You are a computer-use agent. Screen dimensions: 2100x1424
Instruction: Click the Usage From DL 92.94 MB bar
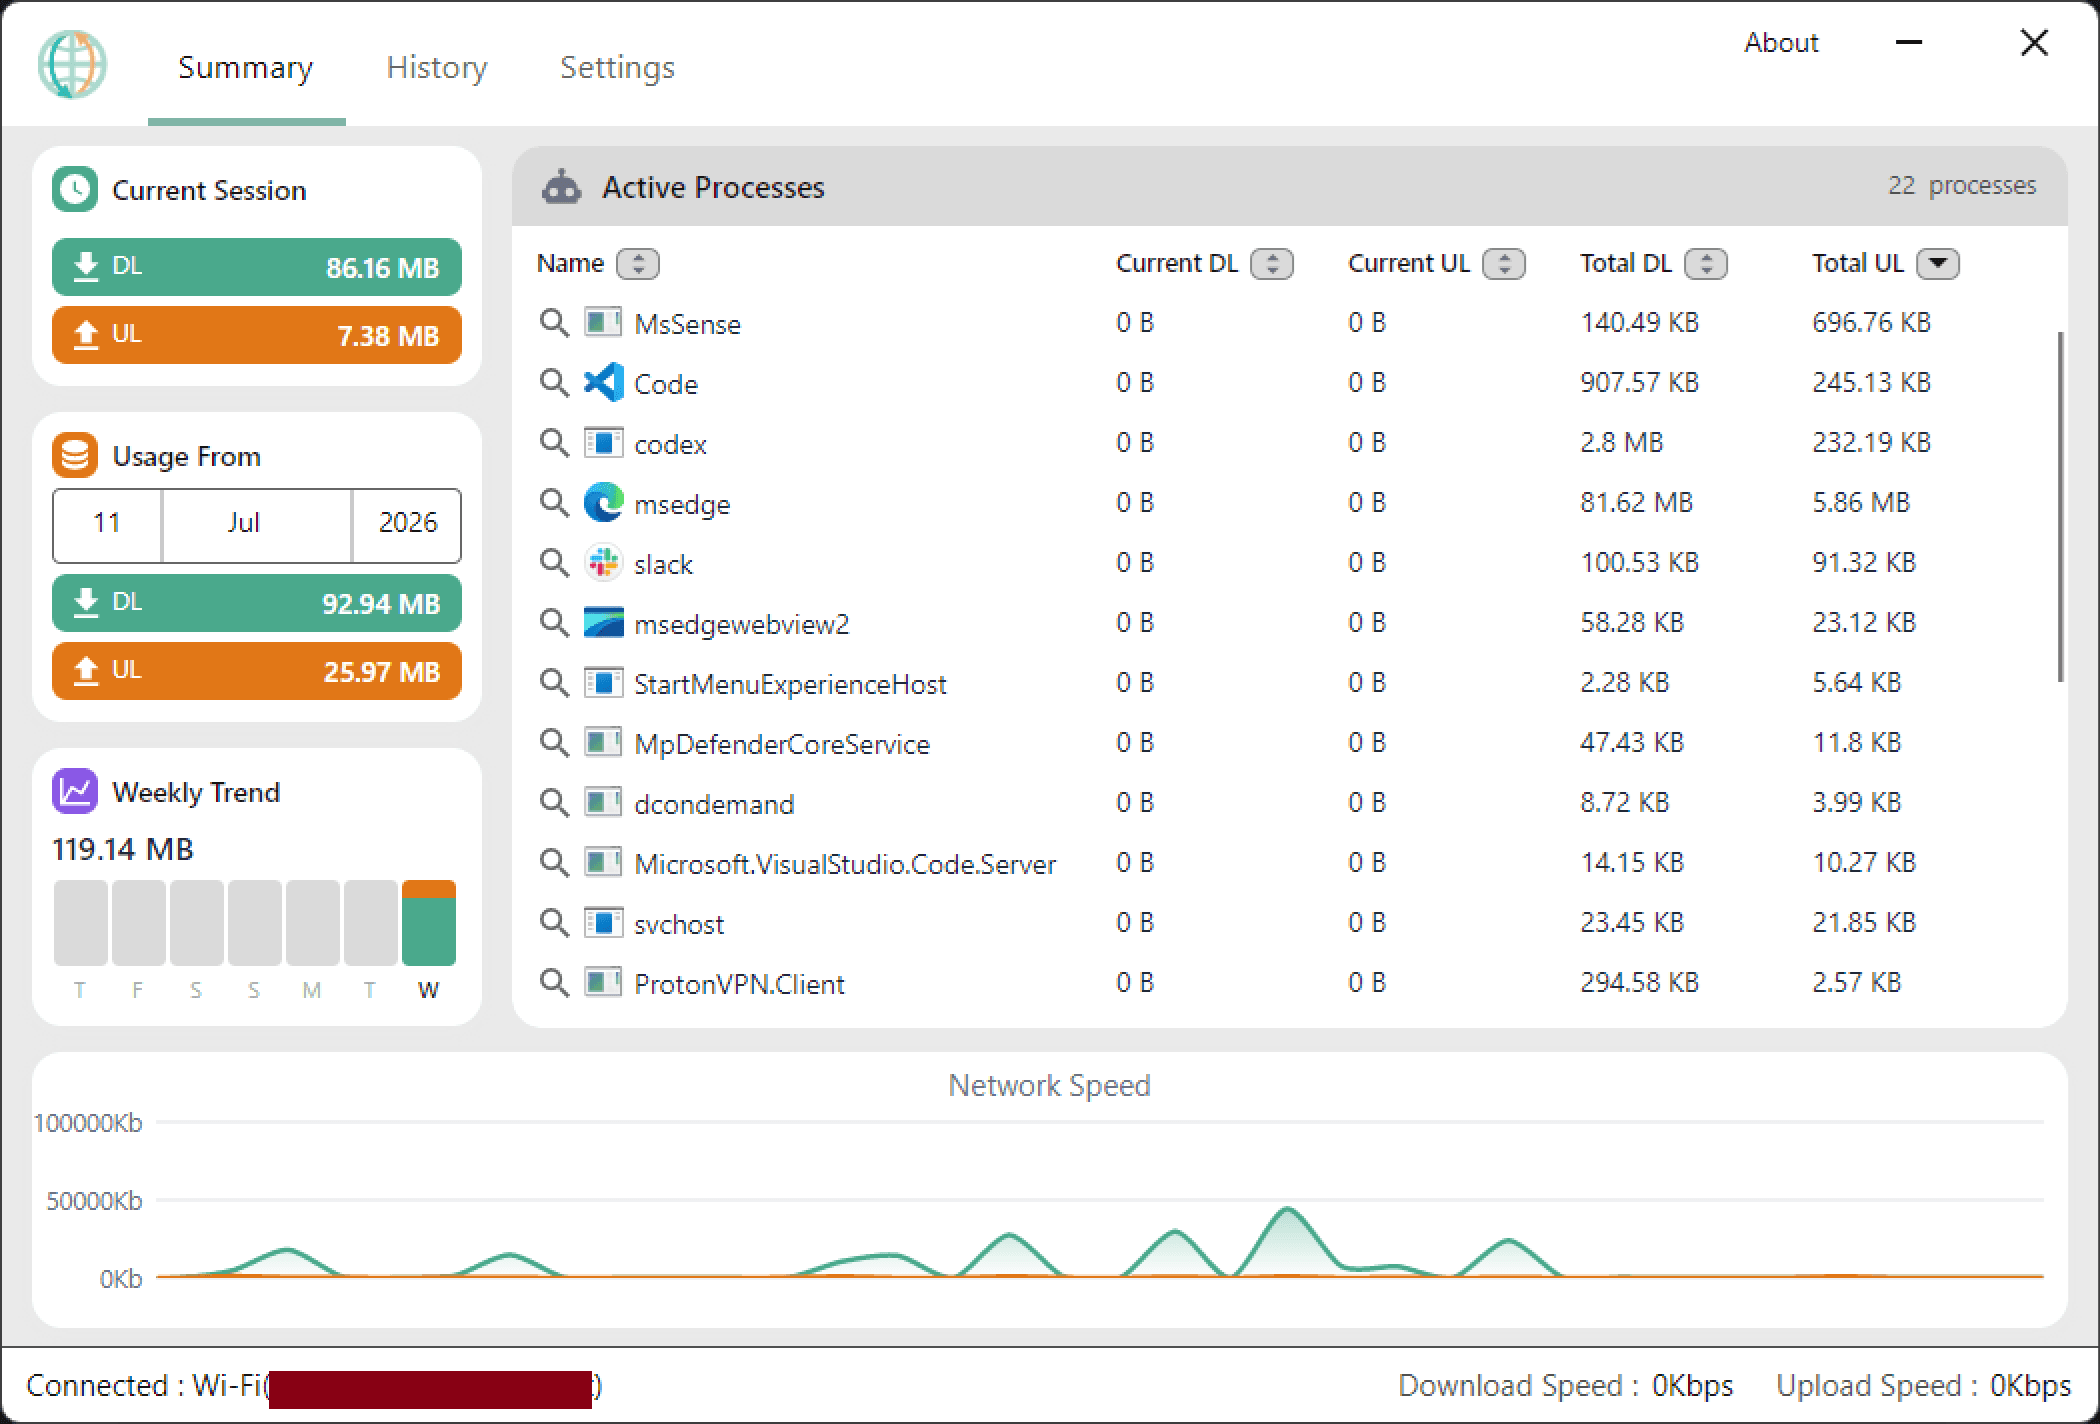pos(257,603)
